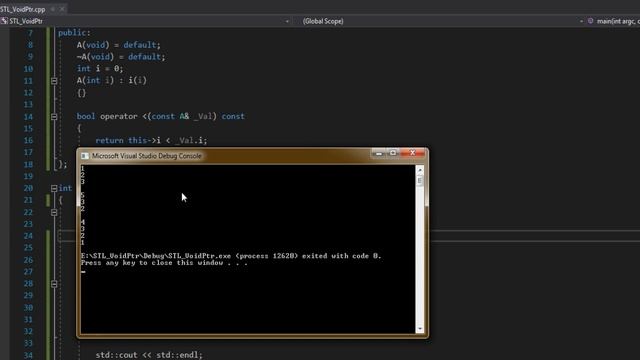
Task: Place cursor on 'A(void) = default;' line
Action: coord(119,45)
